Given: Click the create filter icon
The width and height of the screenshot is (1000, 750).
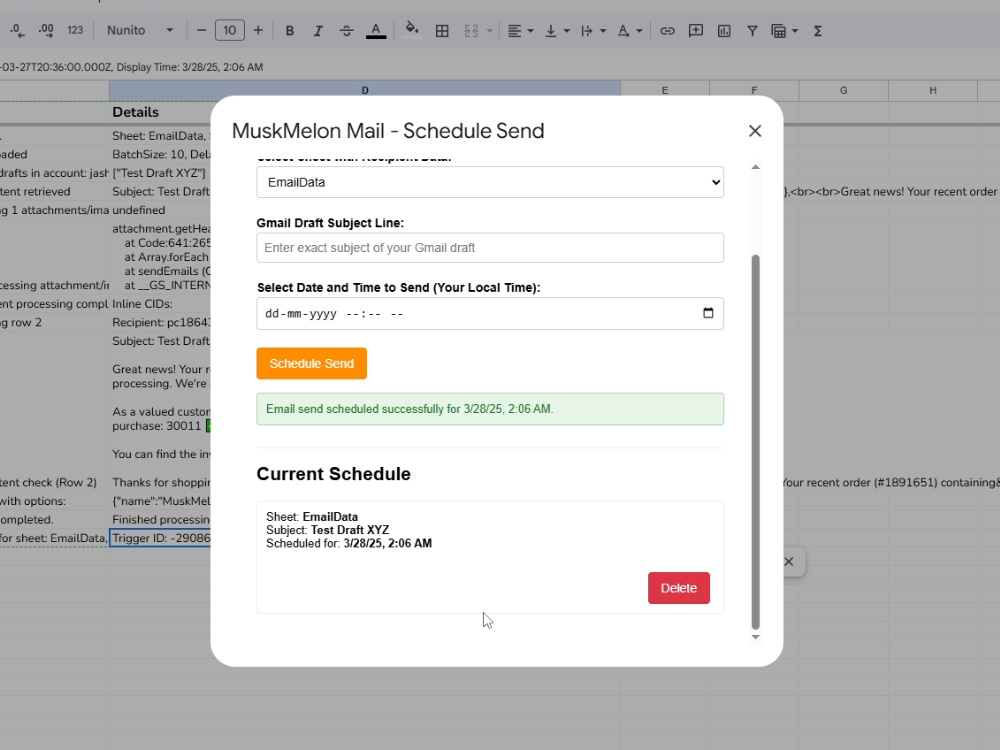Looking at the screenshot, I should pyautogui.click(x=753, y=31).
